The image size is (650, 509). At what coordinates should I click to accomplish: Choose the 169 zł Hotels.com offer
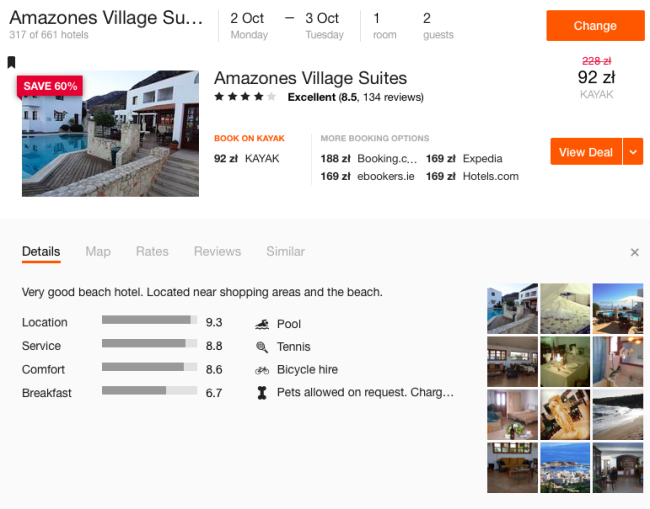click(472, 177)
